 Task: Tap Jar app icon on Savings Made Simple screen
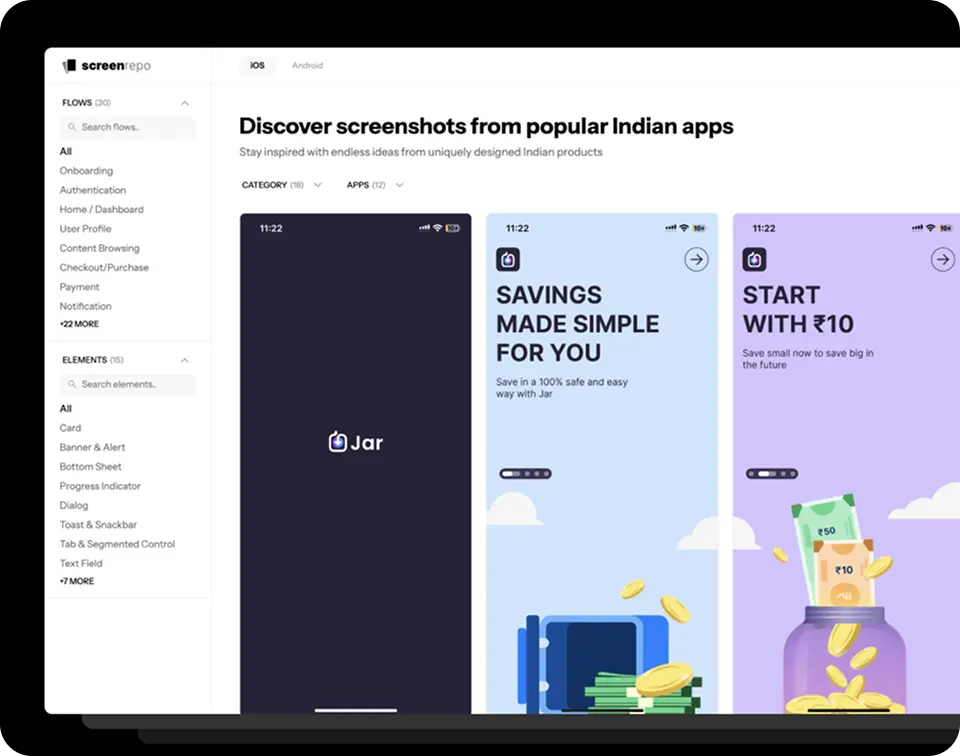point(508,260)
